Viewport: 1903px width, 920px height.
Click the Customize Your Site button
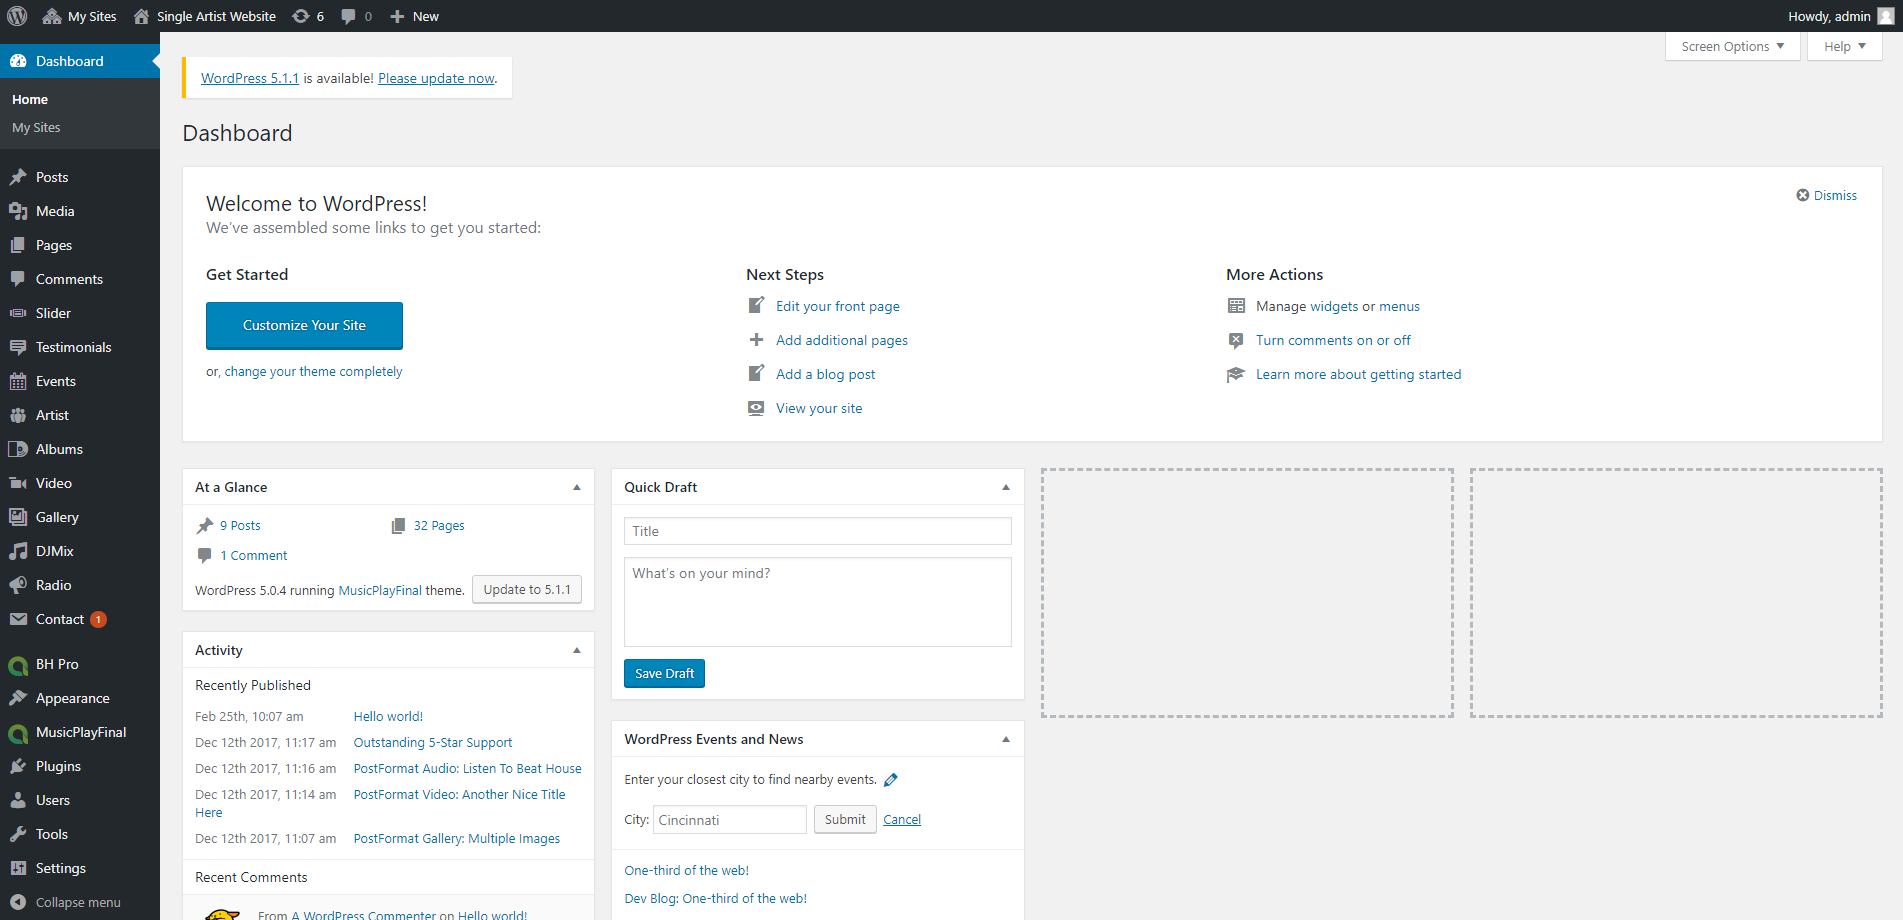click(304, 325)
